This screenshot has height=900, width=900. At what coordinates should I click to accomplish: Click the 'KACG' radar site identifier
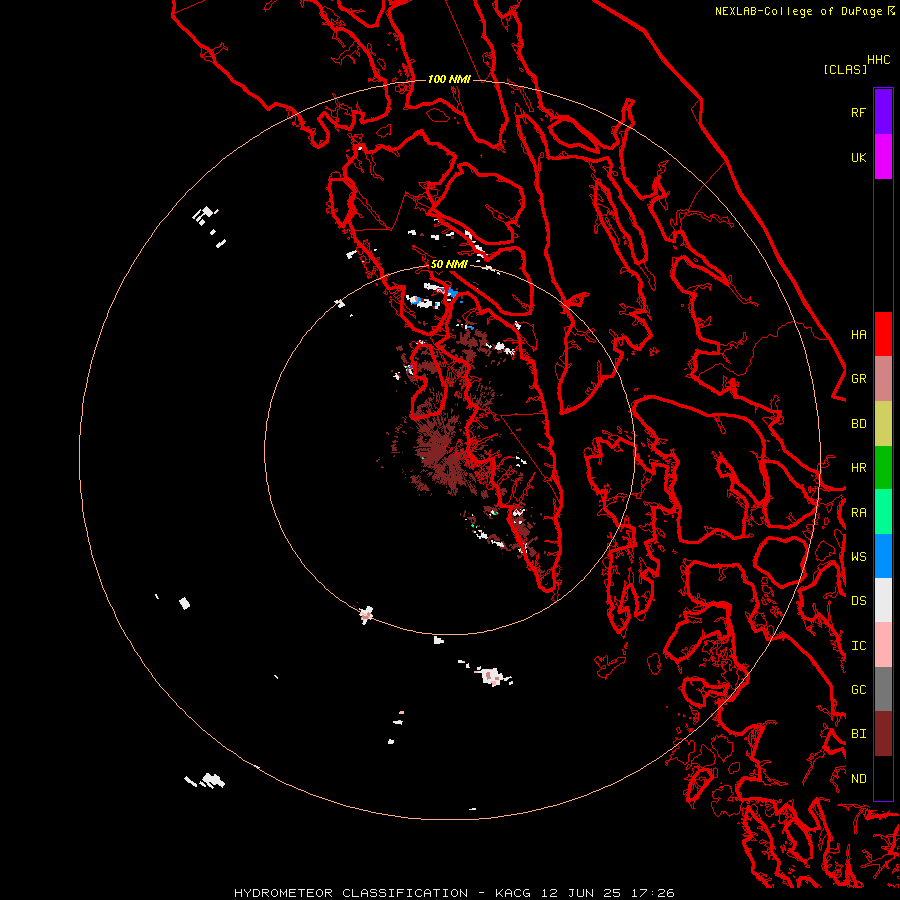click(x=513, y=893)
